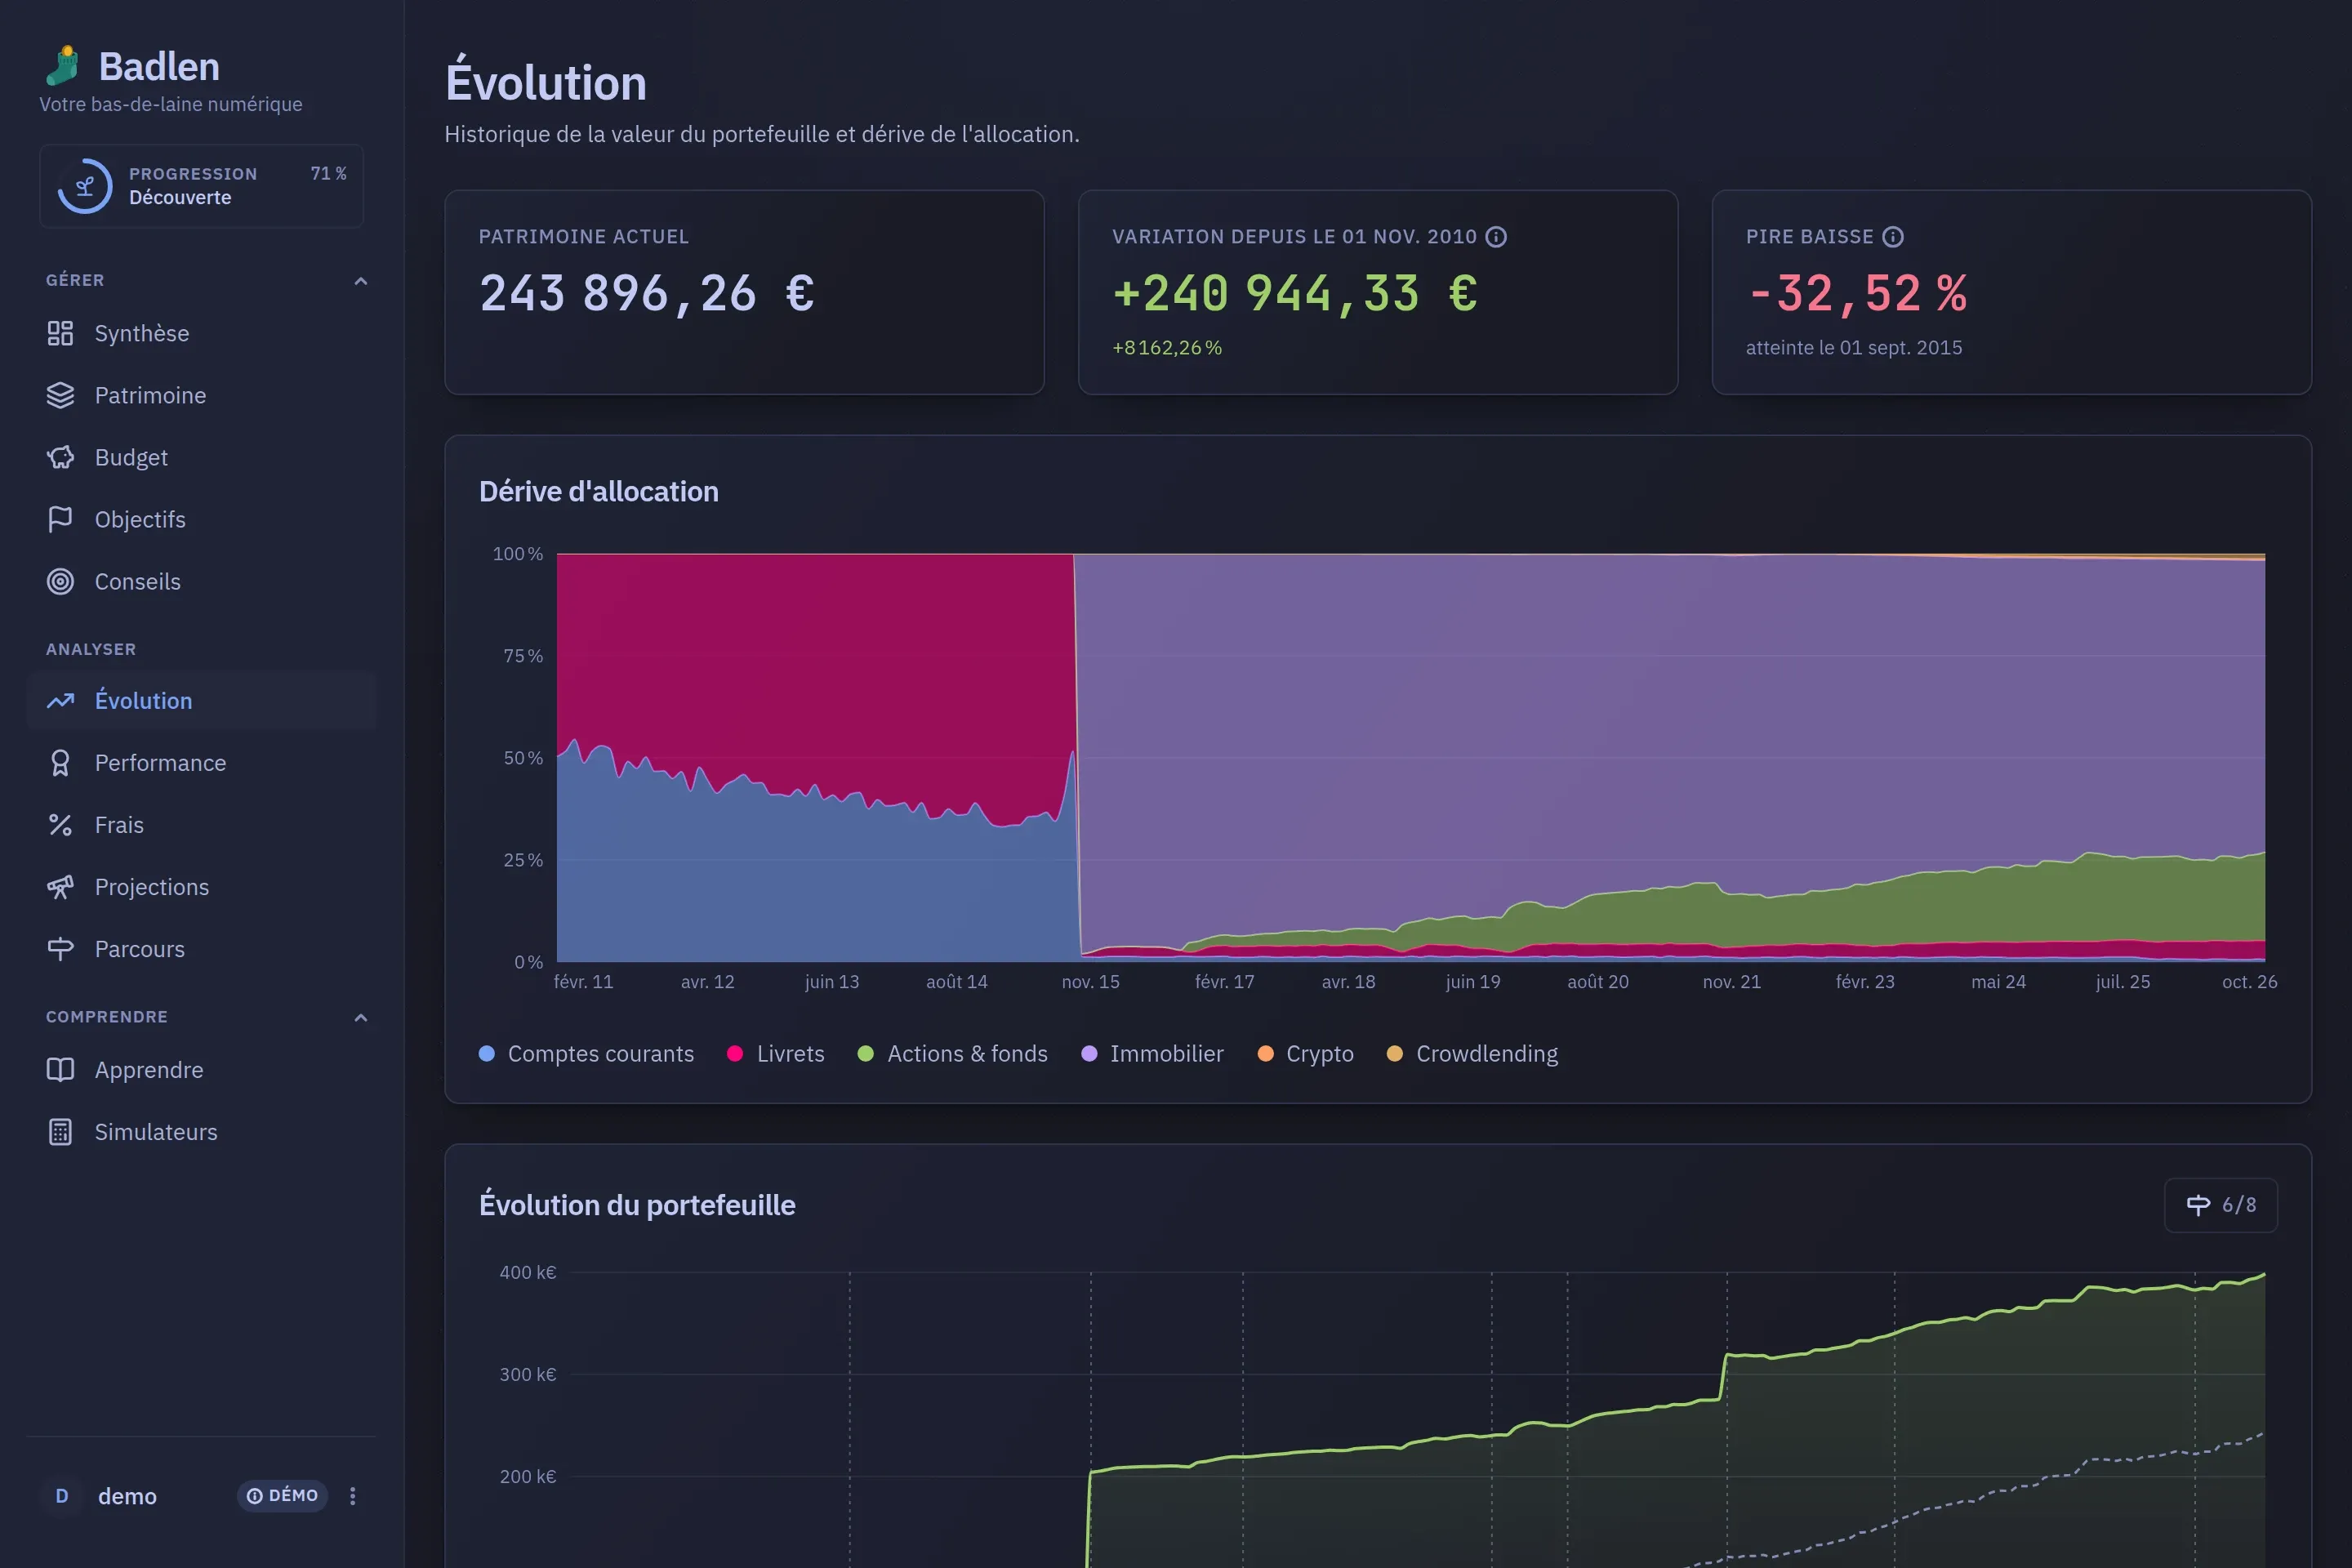Open the Projections telescope icon
Image resolution: width=2352 pixels, height=1568 pixels.
pyautogui.click(x=60, y=887)
